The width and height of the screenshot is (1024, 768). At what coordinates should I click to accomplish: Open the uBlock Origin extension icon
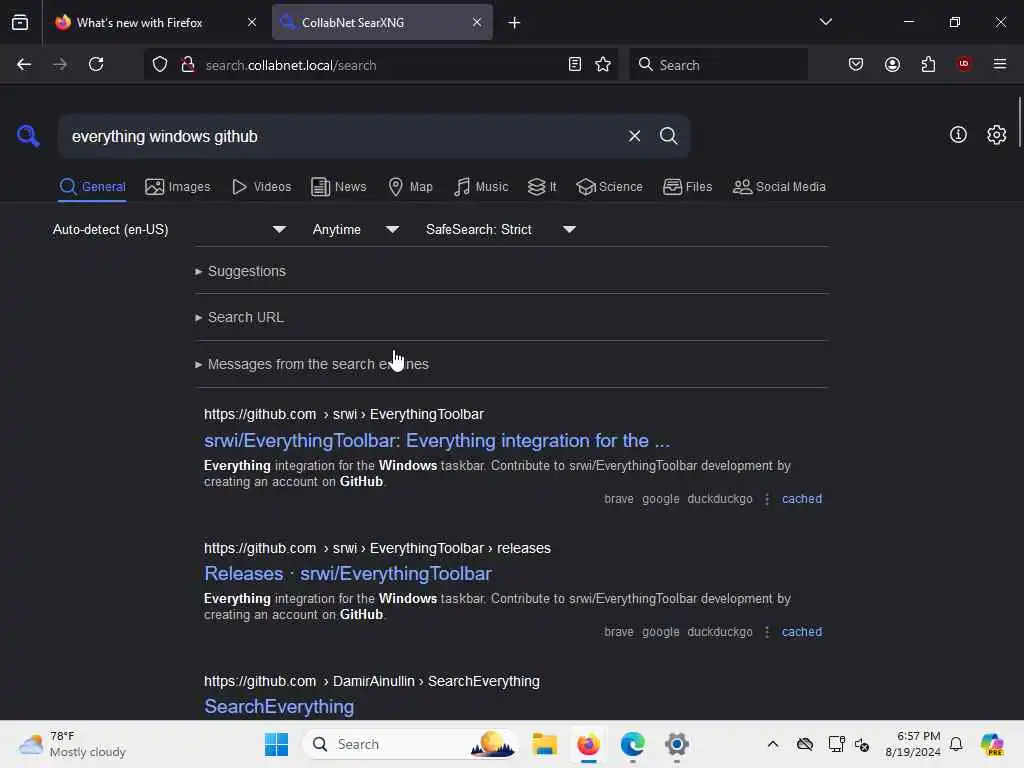[x=963, y=65]
